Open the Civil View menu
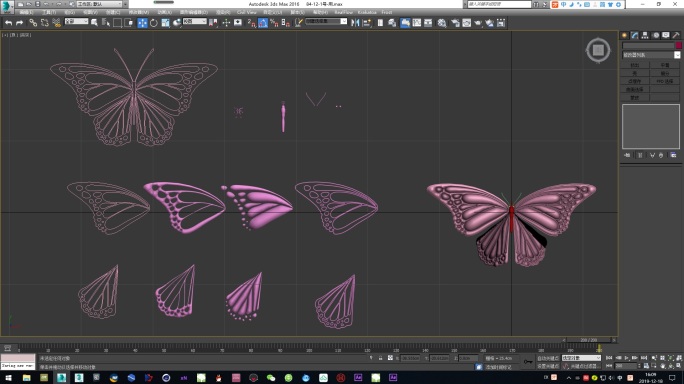684x384 pixels. pos(246,12)
